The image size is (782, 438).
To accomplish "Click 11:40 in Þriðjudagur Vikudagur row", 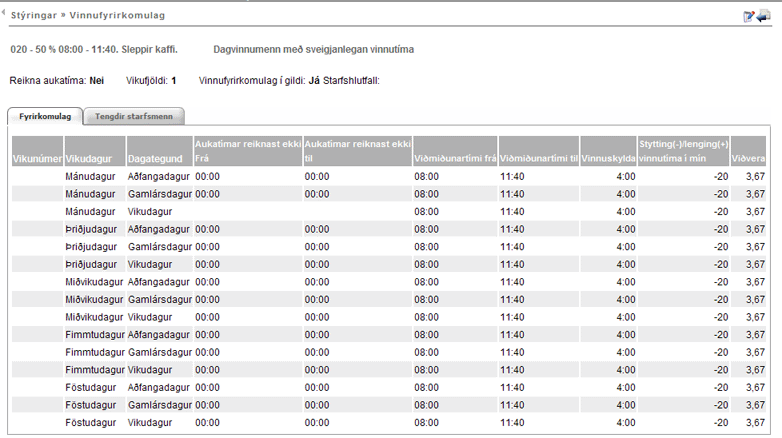I will (x=512, y=264).
